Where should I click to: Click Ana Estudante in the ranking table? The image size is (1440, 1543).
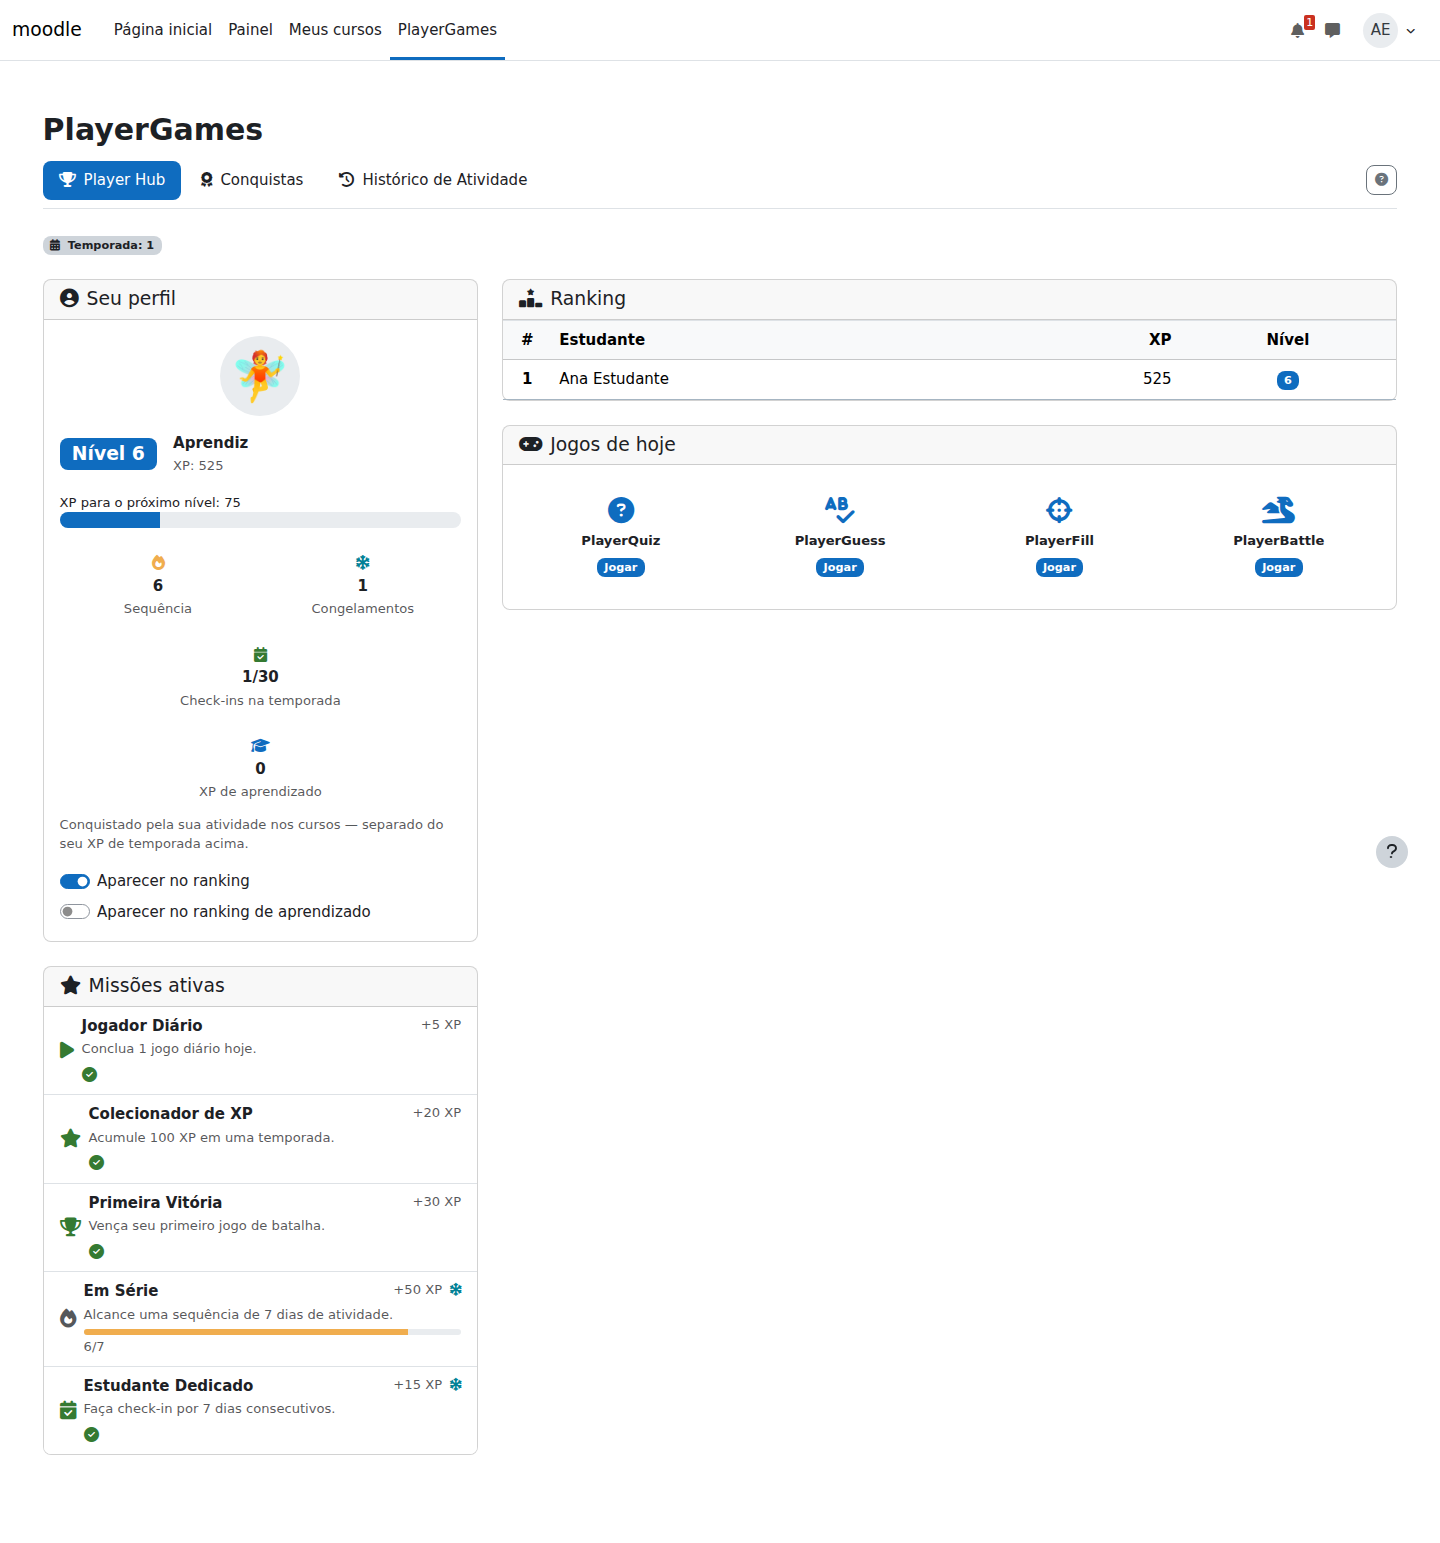tap(614, 379)
